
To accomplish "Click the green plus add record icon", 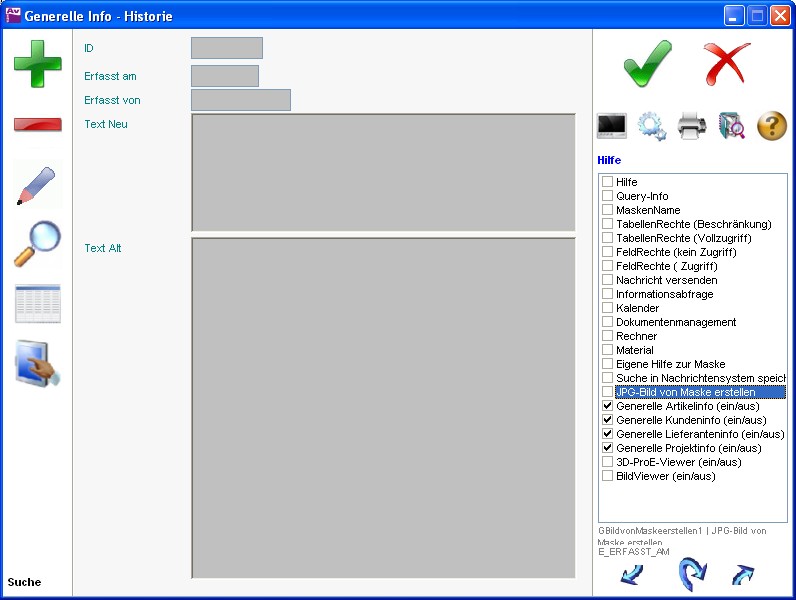I will pos(37,63).
